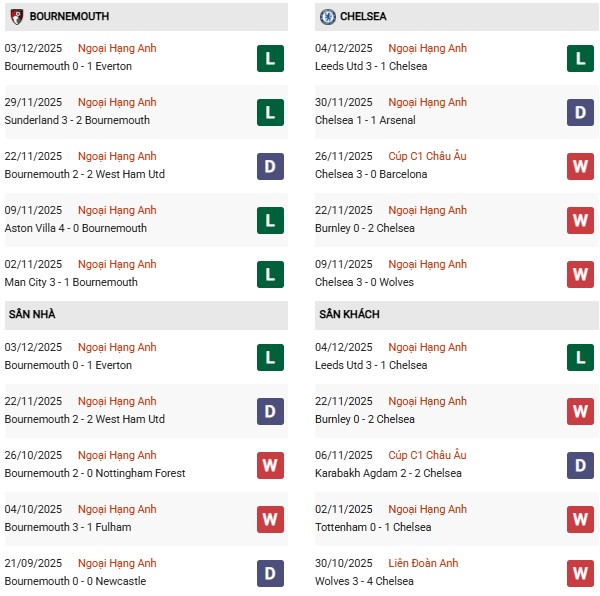
Task: Click the W badge for Wolves 3-4 Chelsea
Action: pyautogui.click(x=581, y=573)
